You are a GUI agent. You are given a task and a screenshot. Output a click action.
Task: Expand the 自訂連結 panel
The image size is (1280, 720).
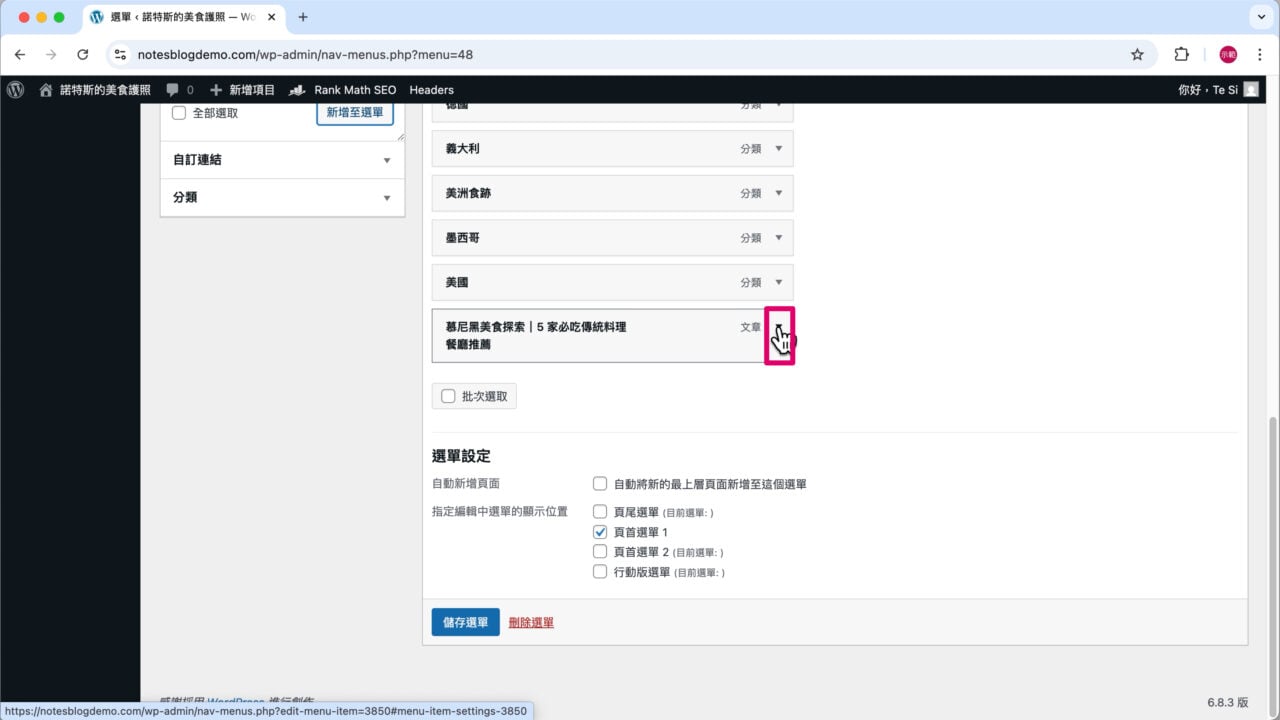click(x=386, y=159)
